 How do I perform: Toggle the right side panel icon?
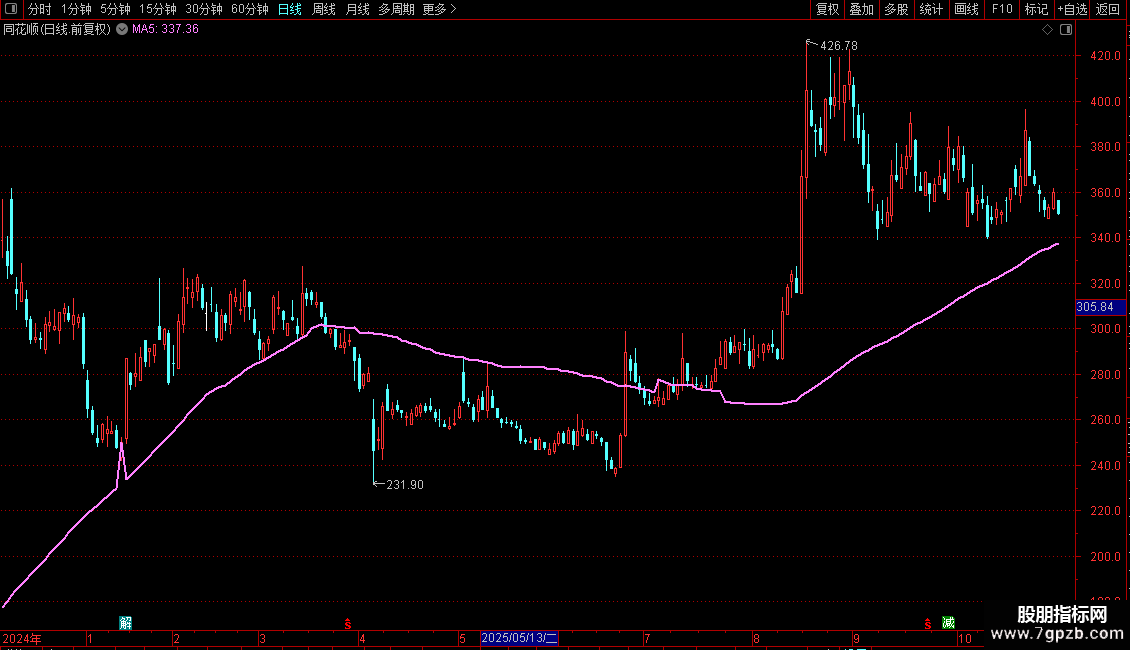point(1066,30)
